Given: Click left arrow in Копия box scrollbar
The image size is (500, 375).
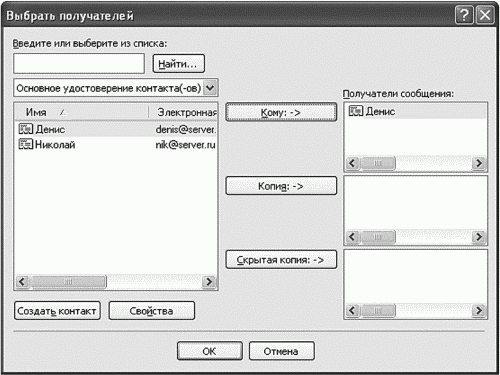Looking at the screenshot, I should (x=352, y=237).
